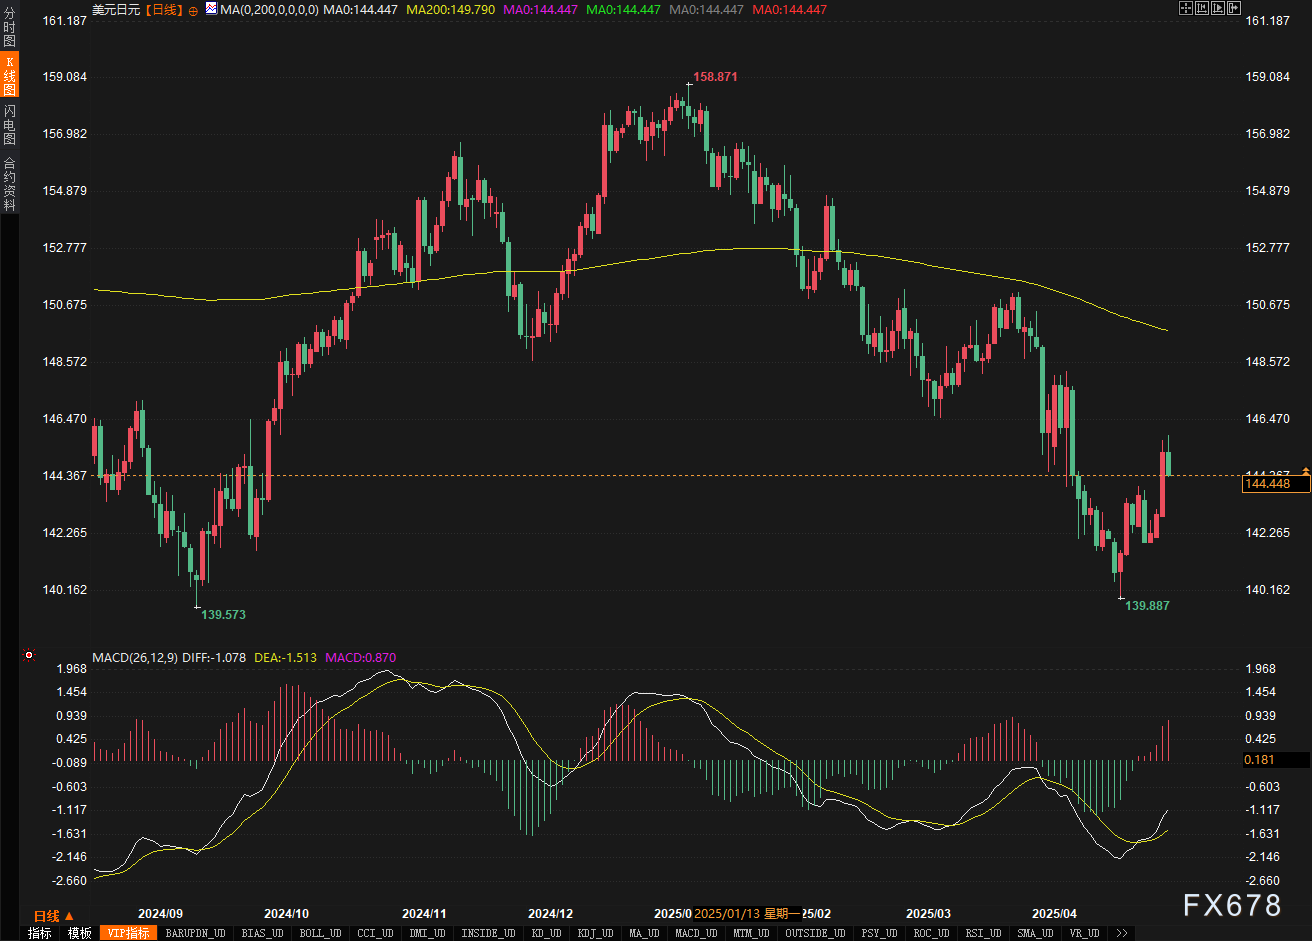Click the 模板 template button
The width and height of the screenshot is (1312, 941).
click(80, 933)
